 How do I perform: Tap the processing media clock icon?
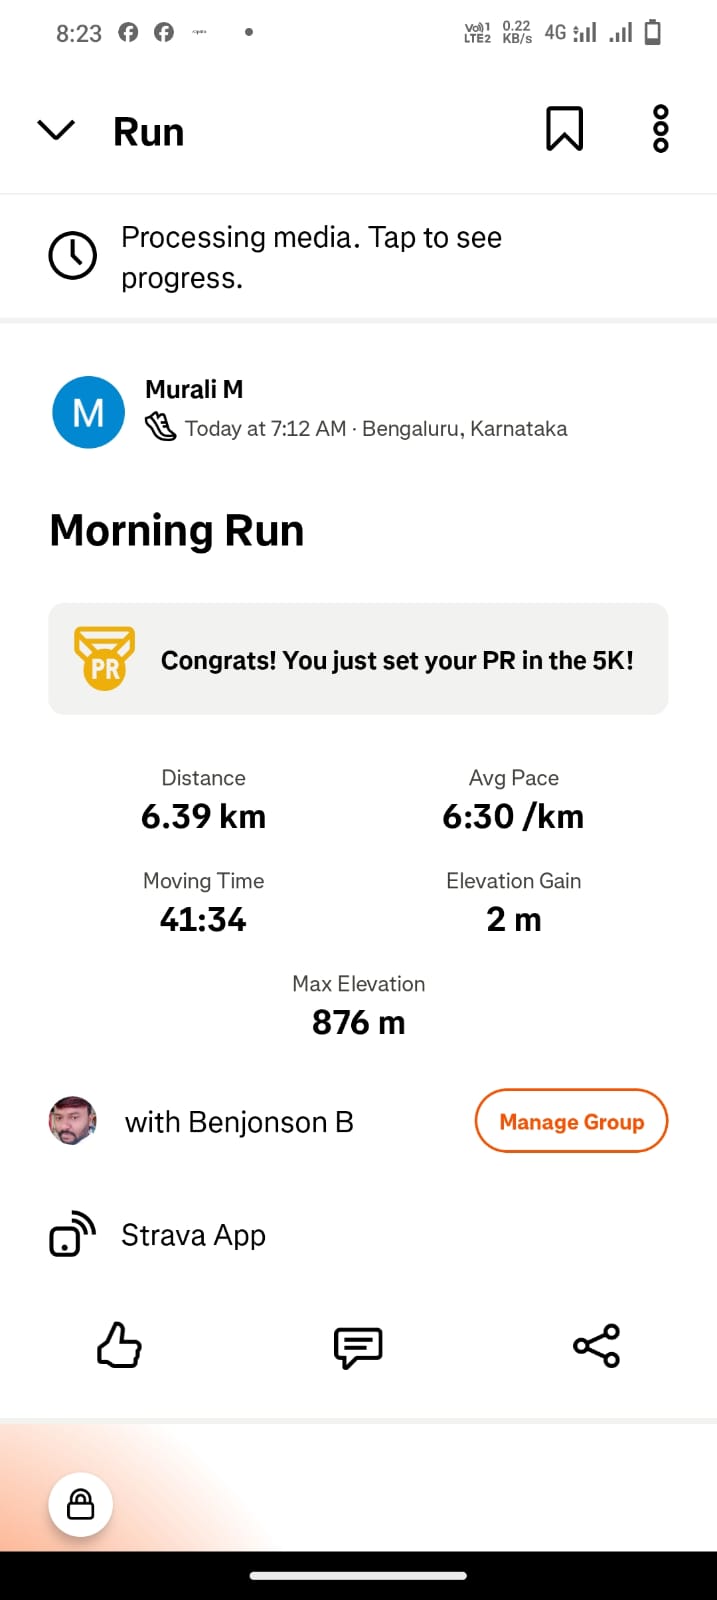pos(73,256)
